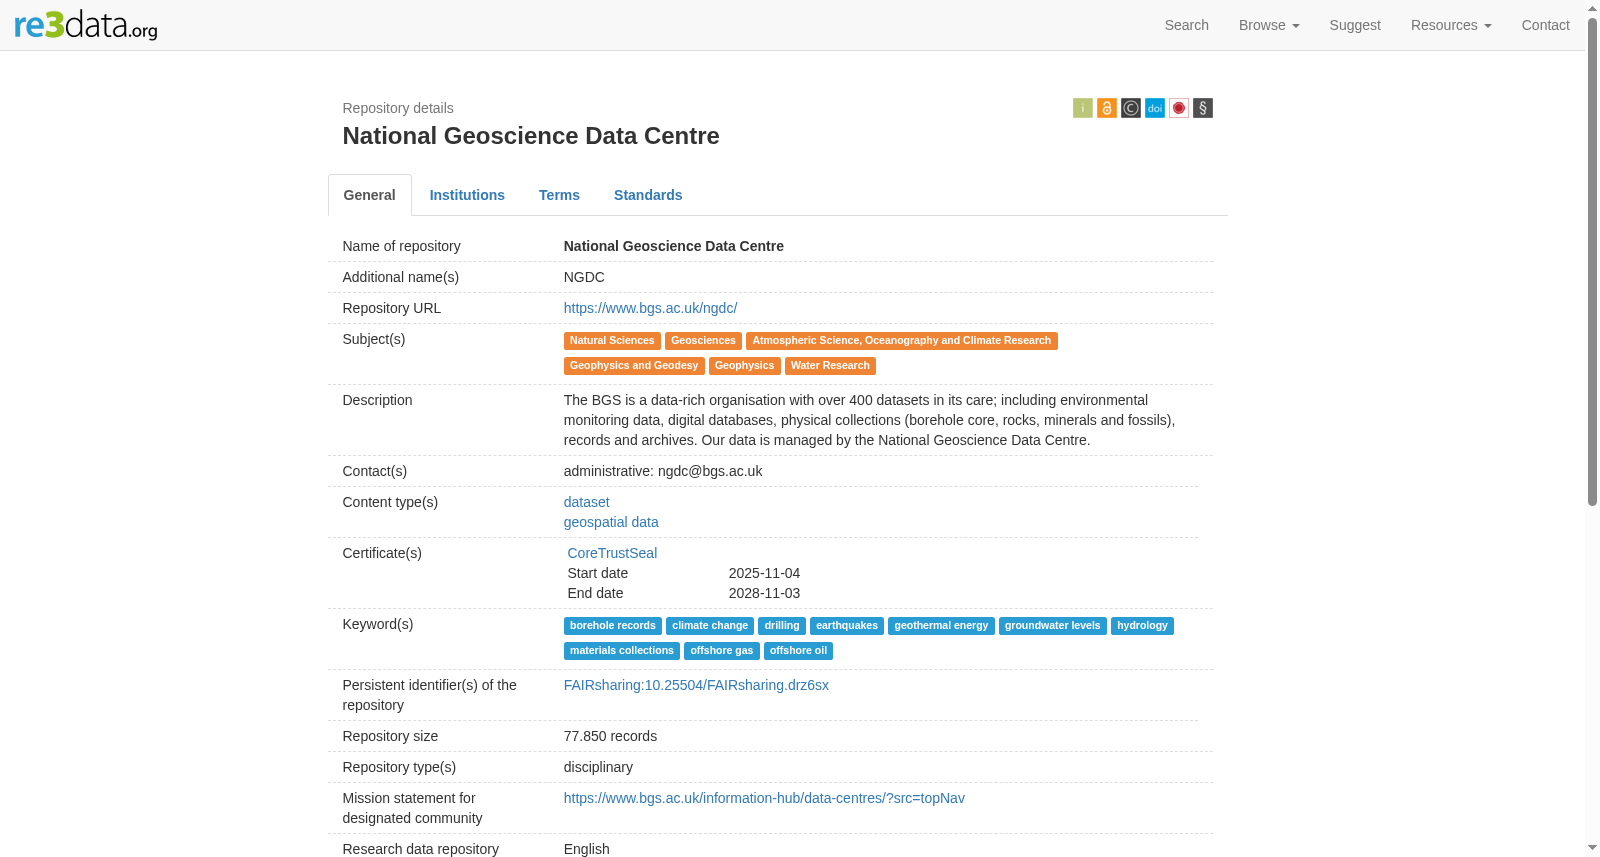Click the earthquakes keyword tag
The image size is (1600, 857).
[847, 626]
